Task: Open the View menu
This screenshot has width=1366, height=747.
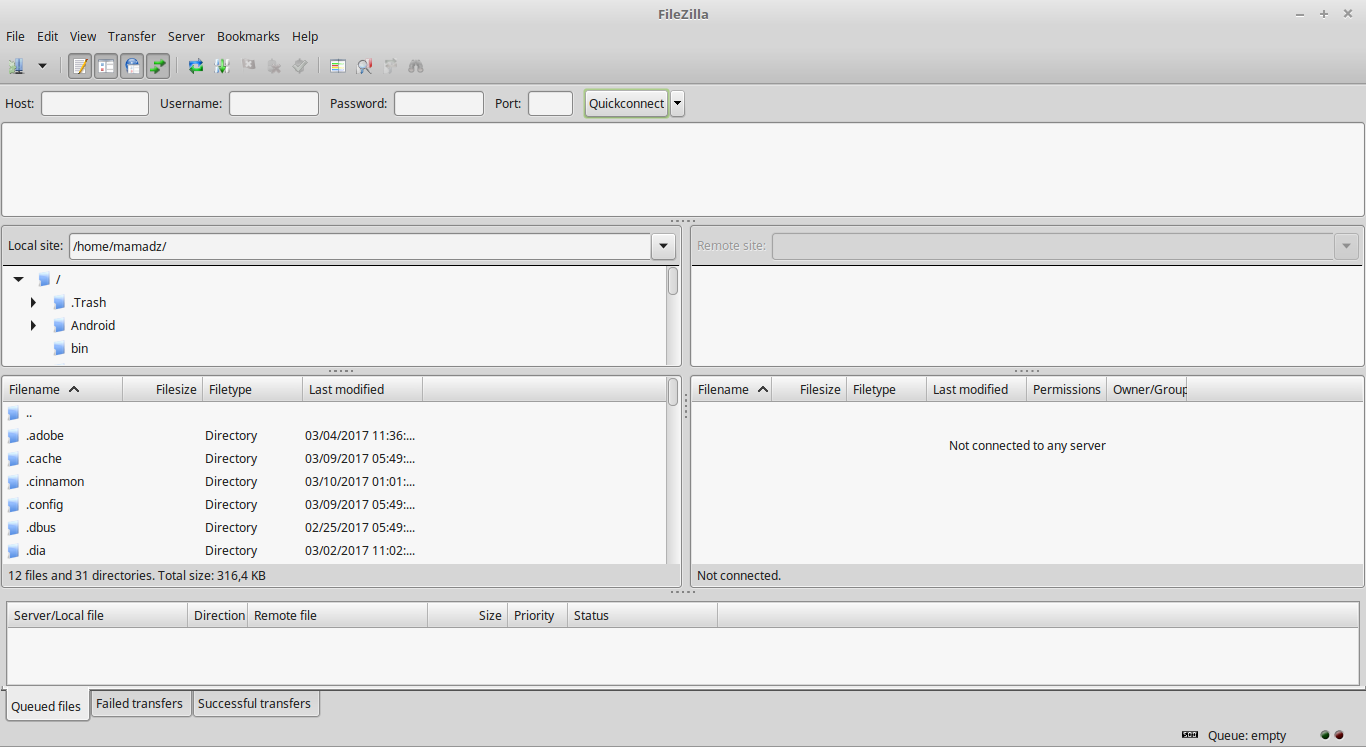Action: [83, 37]
